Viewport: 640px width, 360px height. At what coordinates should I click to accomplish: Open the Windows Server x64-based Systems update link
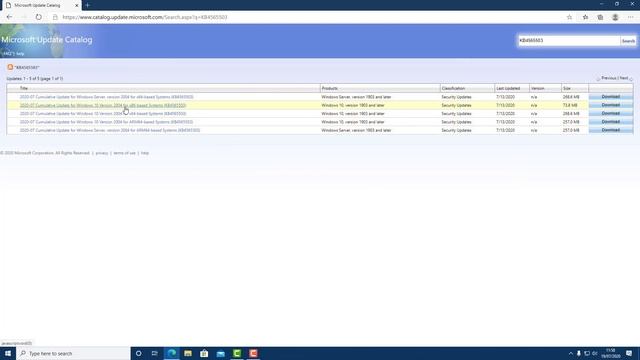click(107, 97)
